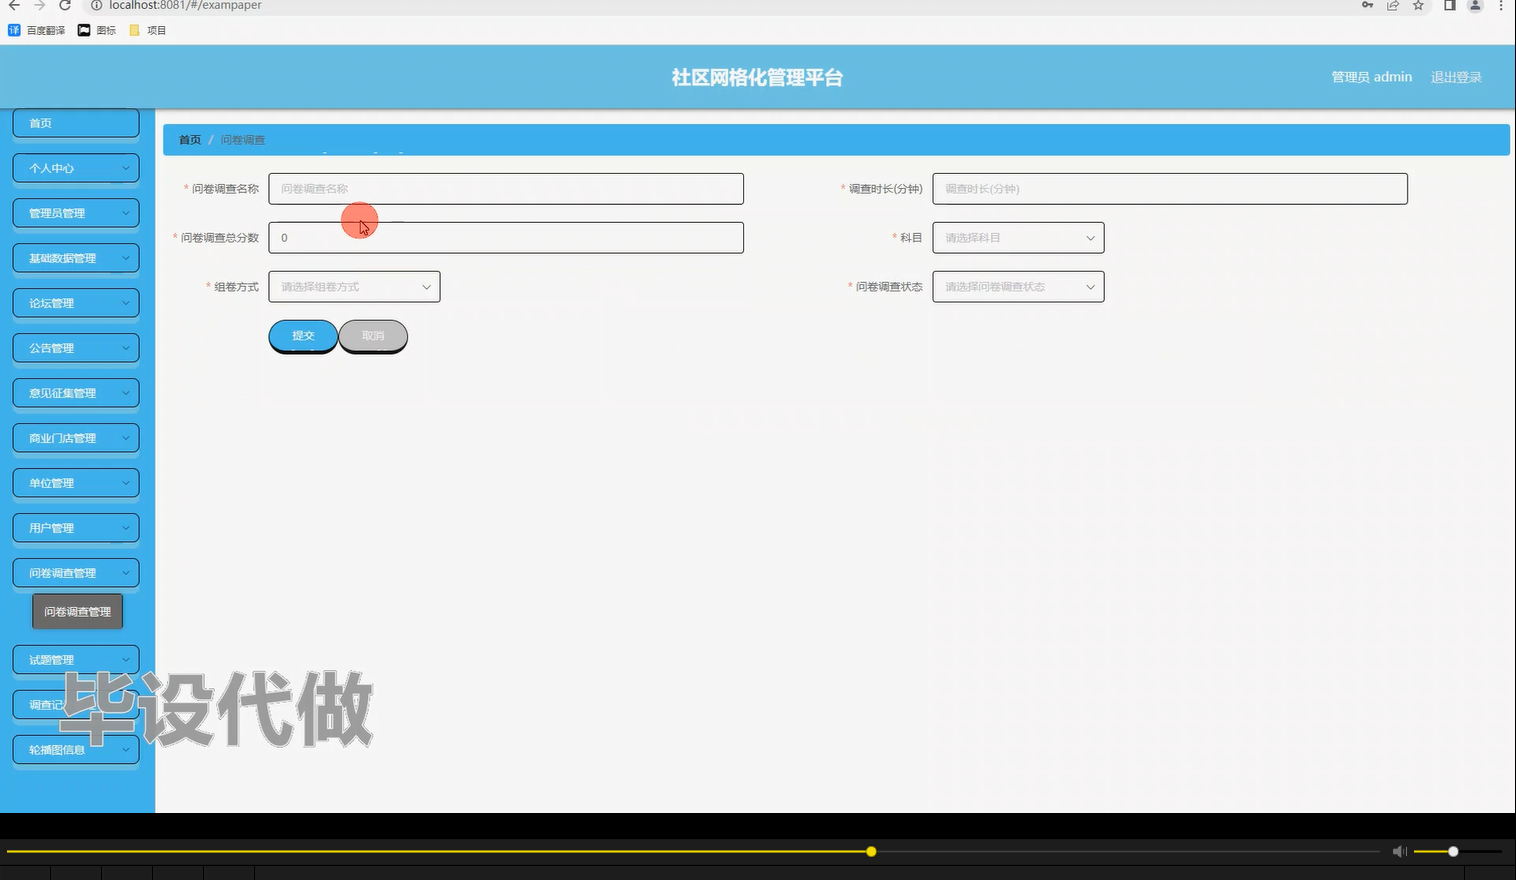
Task: Select 论坛管理 in the sidebar
Action: 75,302
